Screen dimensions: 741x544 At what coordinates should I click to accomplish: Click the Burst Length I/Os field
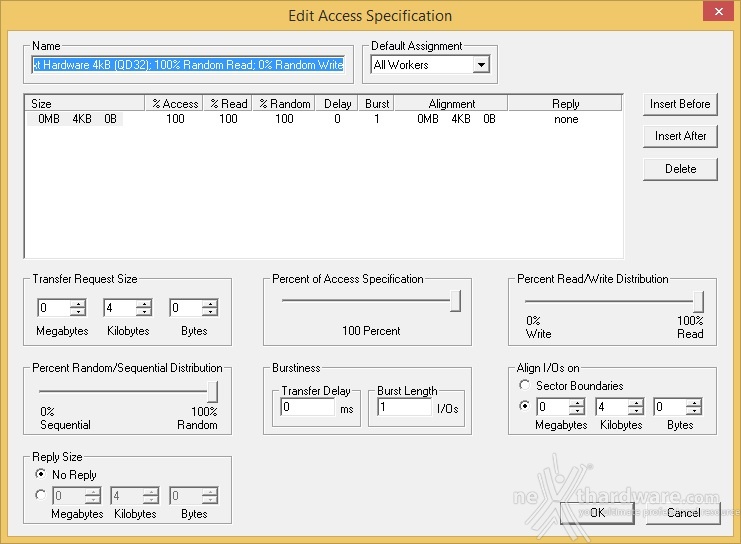tap(405, 407)
